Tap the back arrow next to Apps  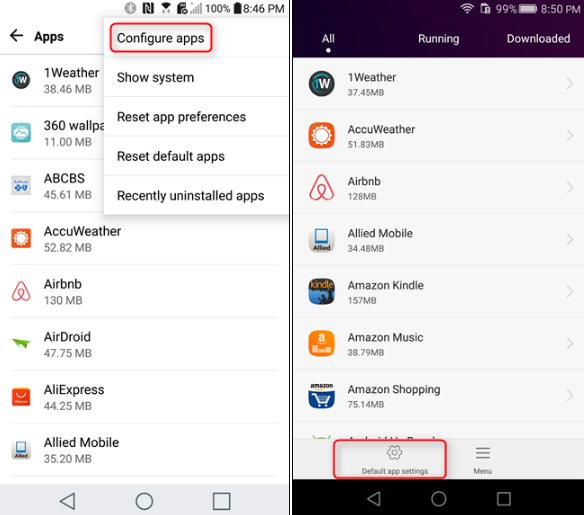tap(16, 36)
